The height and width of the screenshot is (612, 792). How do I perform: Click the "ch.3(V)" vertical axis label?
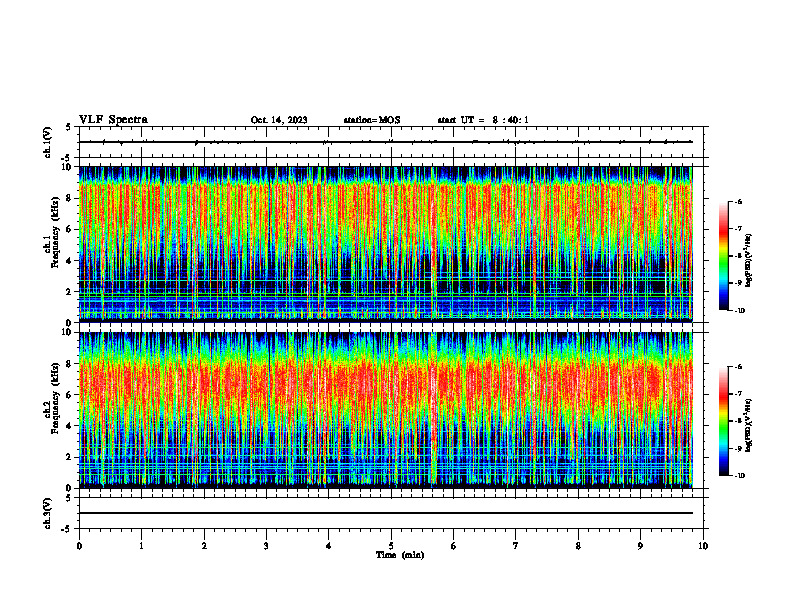[47, 513]
